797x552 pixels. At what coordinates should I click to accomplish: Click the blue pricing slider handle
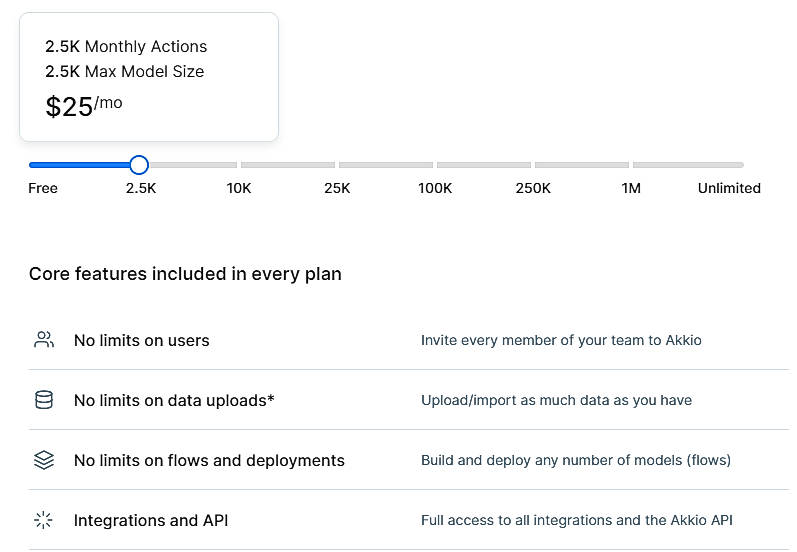click(x=139, y=165)
